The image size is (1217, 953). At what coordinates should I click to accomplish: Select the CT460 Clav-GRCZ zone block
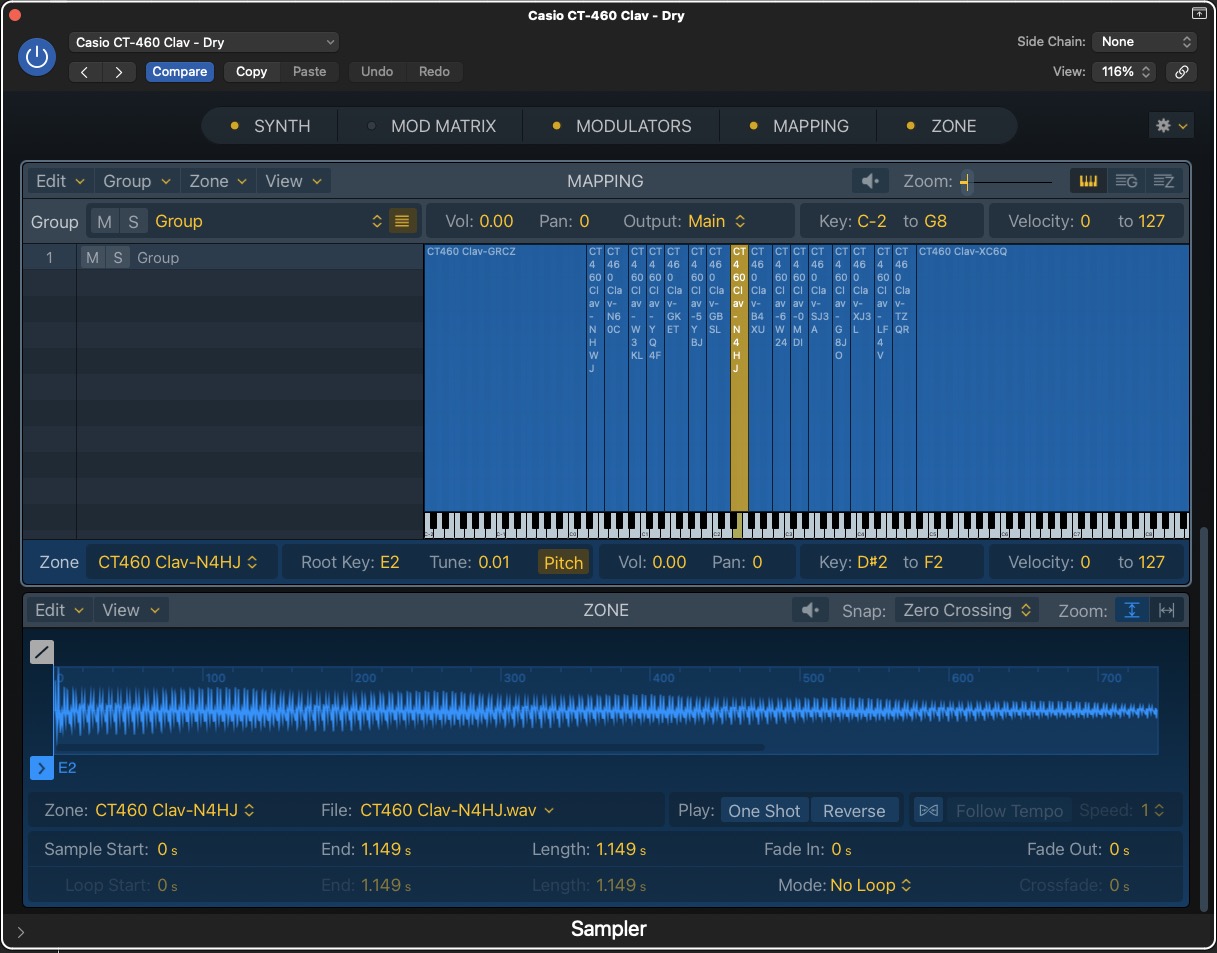[x=505, y=378]
